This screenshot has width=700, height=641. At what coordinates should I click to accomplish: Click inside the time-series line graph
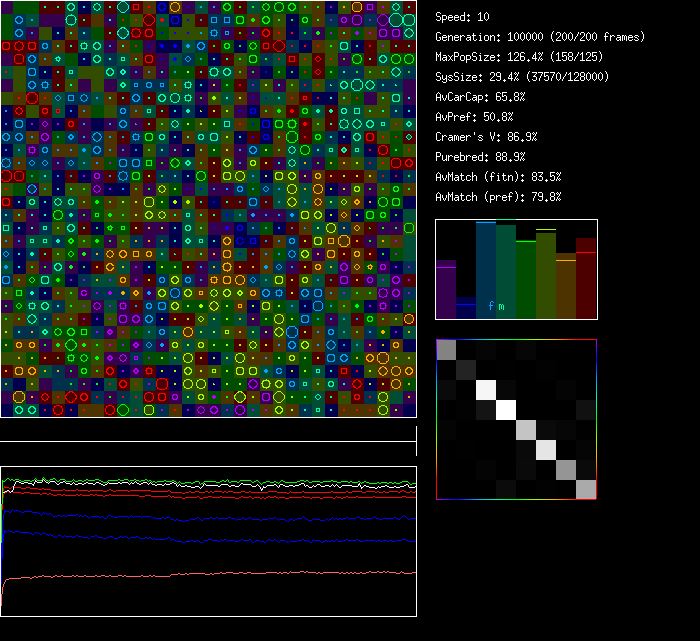pyautogui.click(x=208, y=541)
